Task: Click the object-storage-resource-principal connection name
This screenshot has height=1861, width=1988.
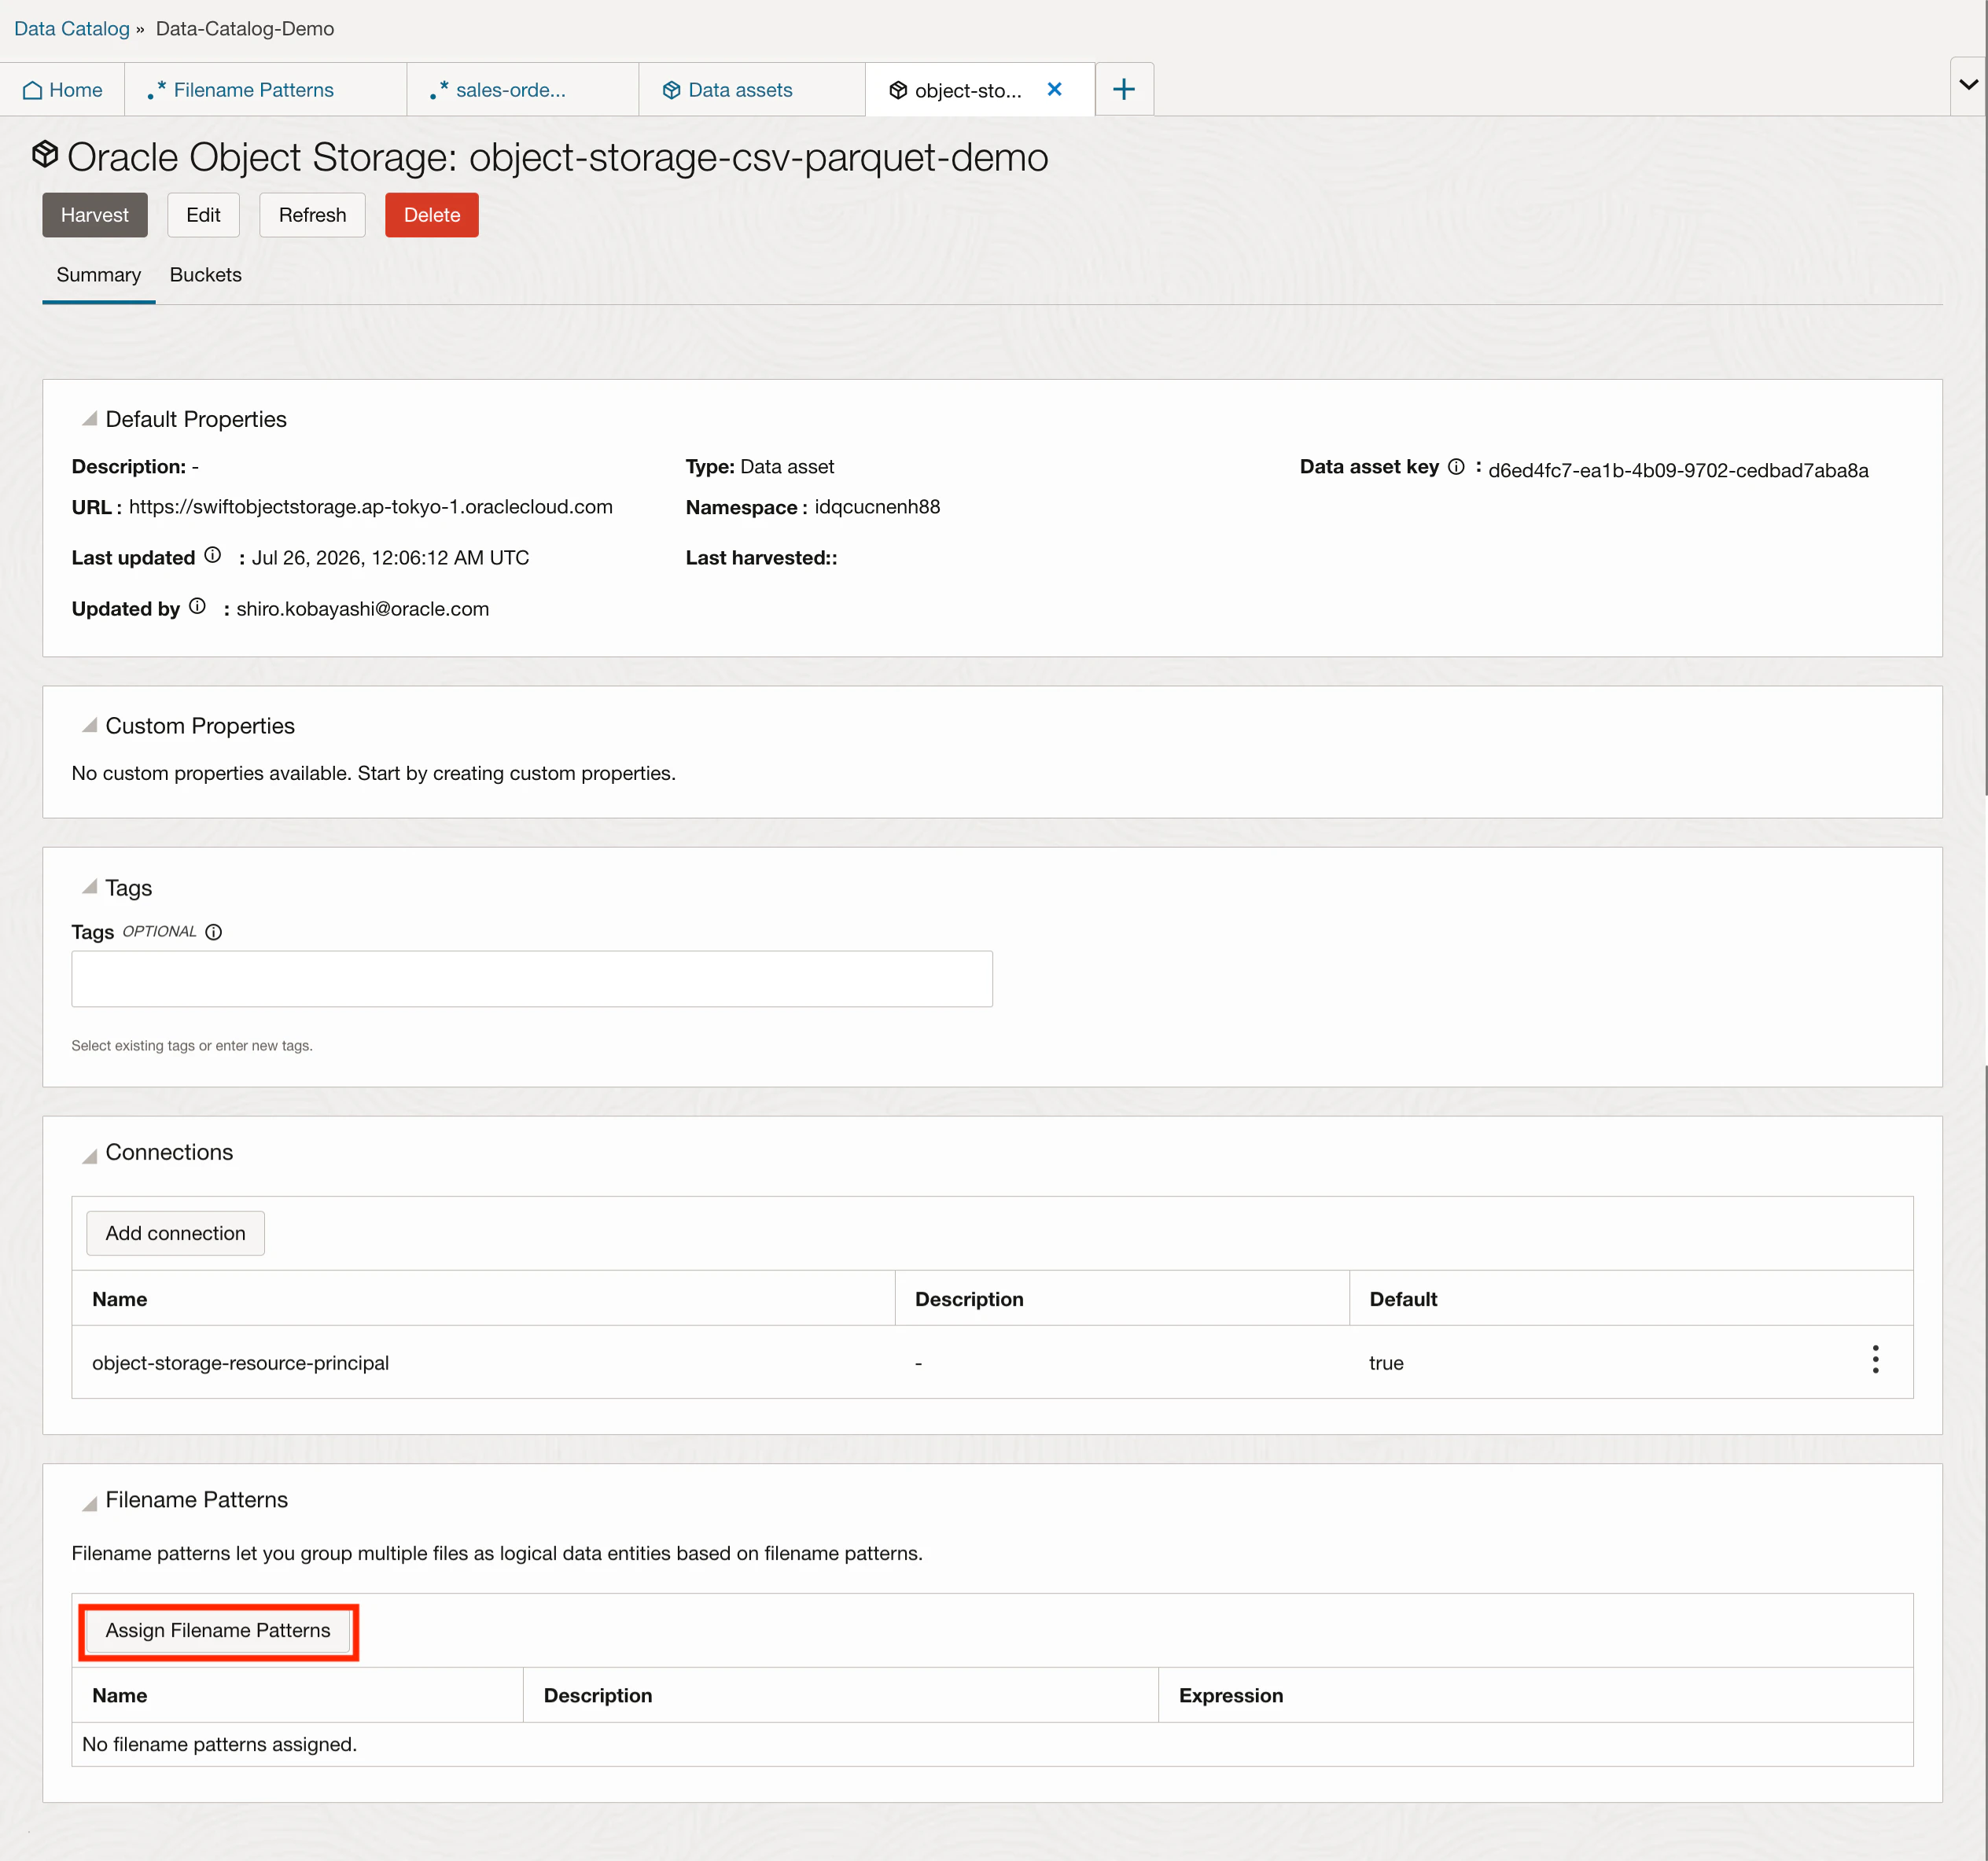Action: 240,1363
